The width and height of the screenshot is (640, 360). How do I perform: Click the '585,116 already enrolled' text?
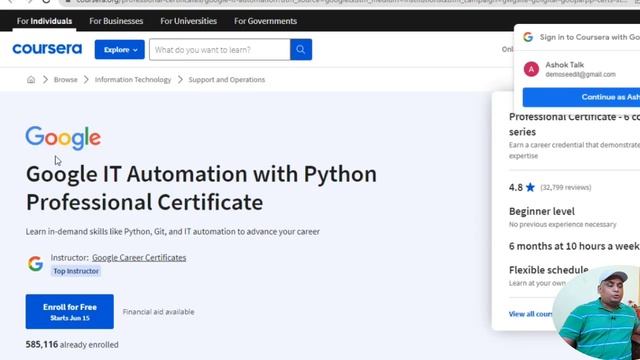[x=72, y=344]
